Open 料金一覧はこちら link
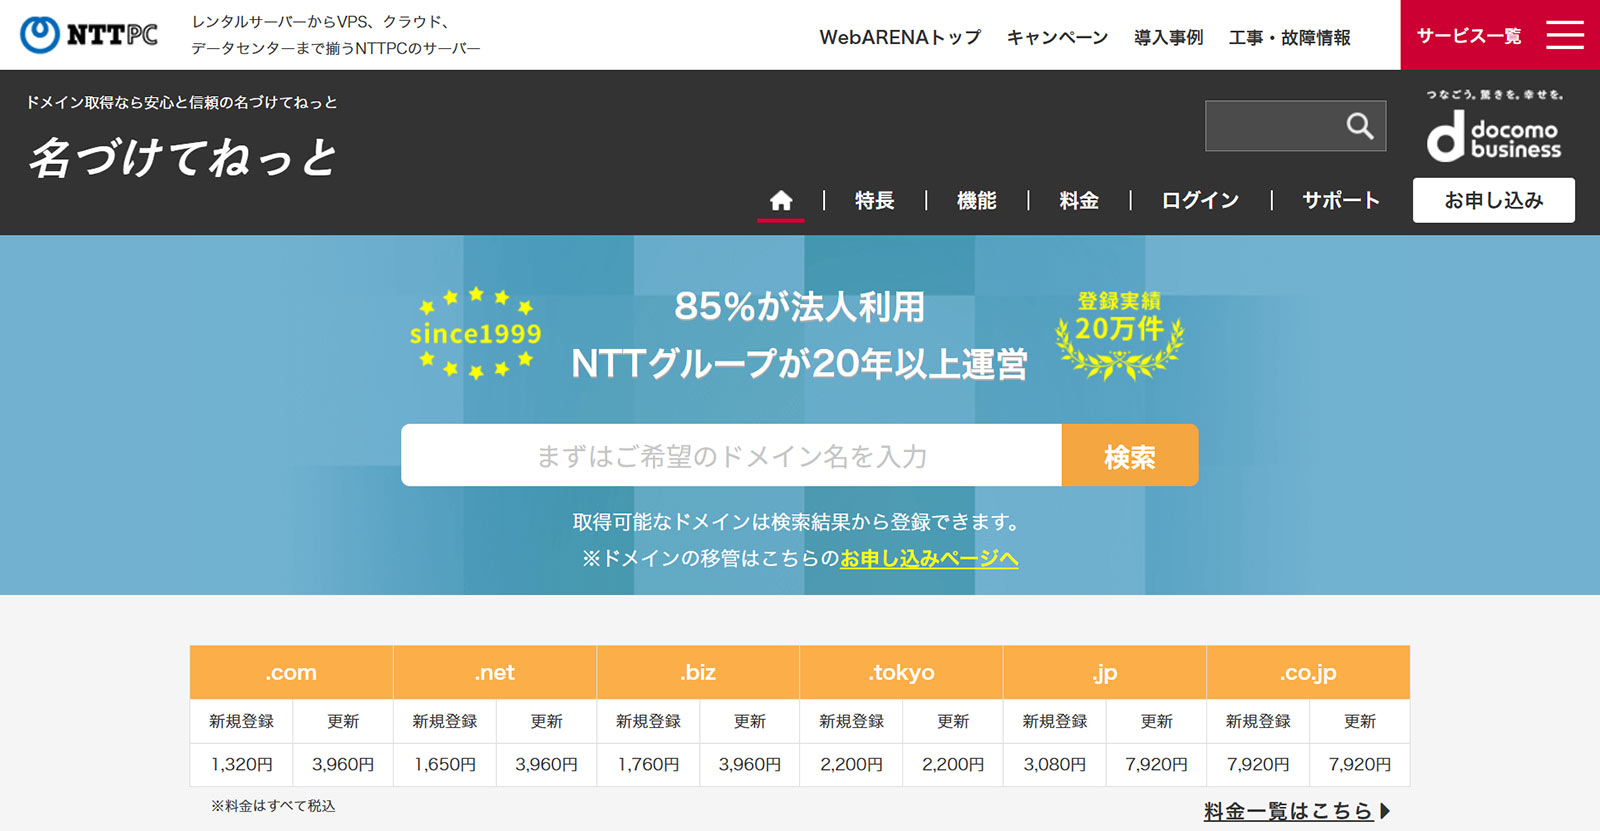This screenshot has height=831, width=1600. coord(1288,811)
